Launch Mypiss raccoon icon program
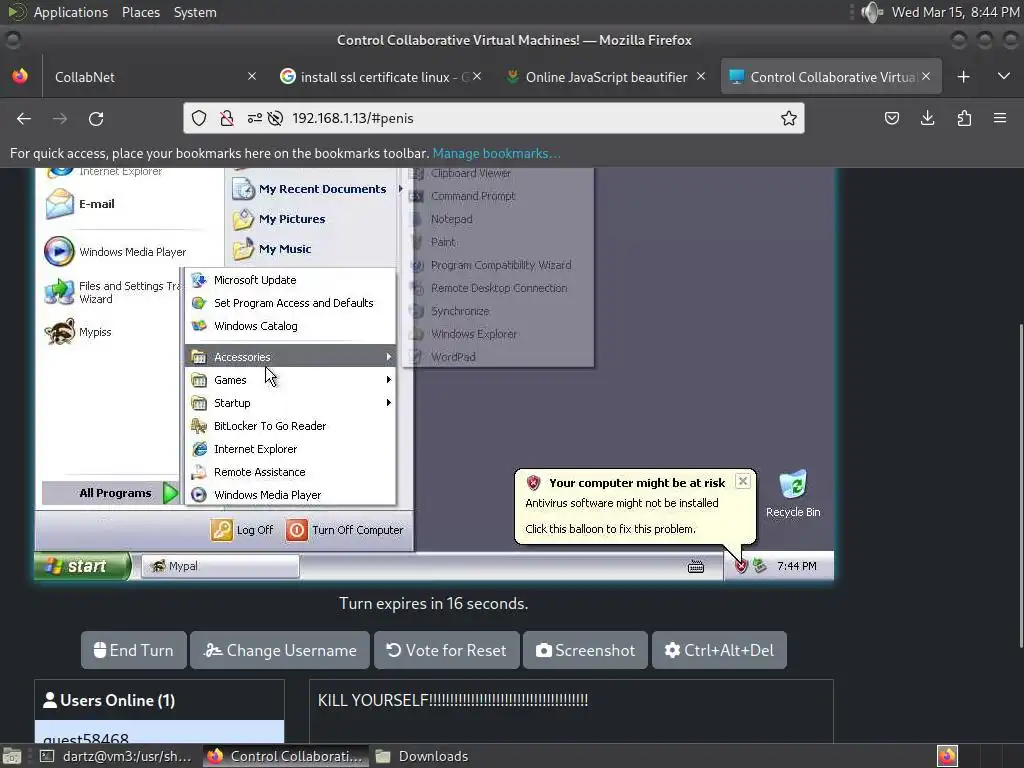The height and width of the screenshot is (768, 1024). pos(78,332)
